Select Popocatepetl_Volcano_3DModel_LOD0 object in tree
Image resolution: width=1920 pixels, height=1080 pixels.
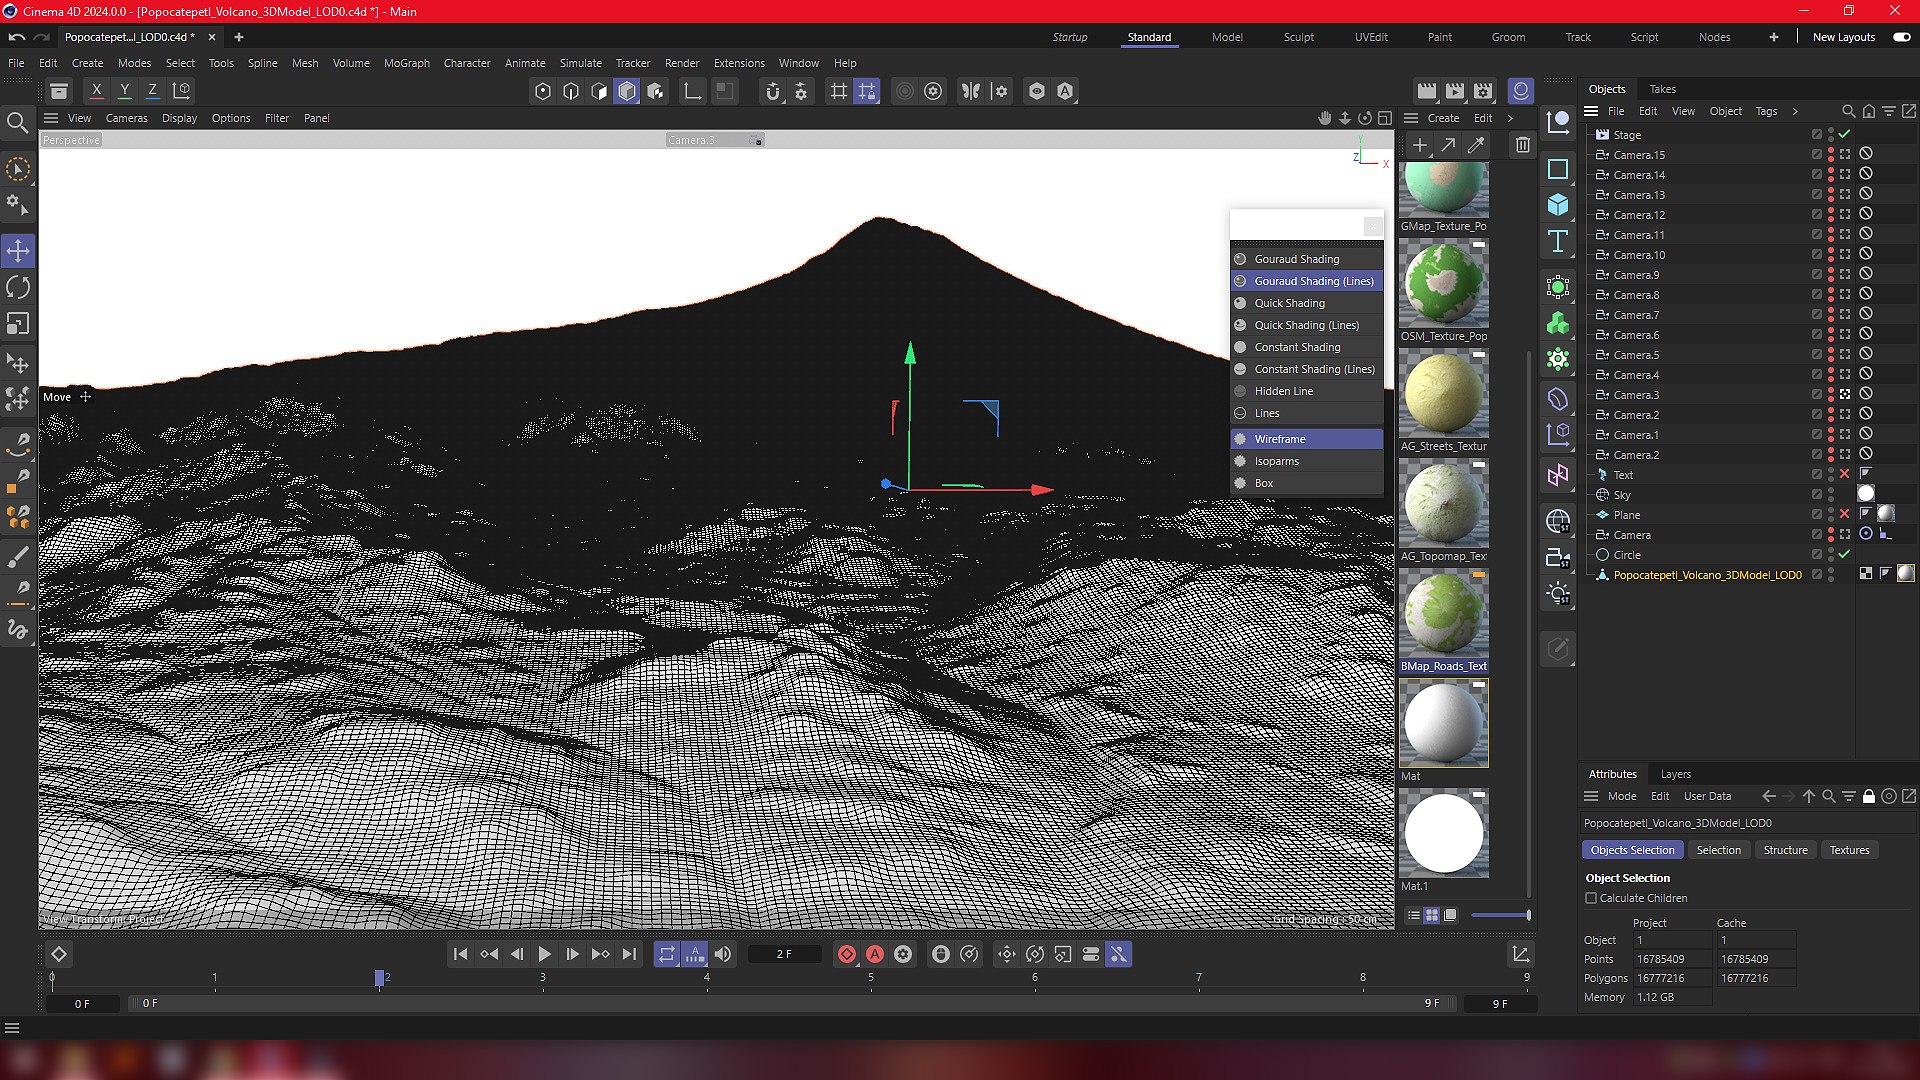pyautogui.click(x=1707, y=575)
